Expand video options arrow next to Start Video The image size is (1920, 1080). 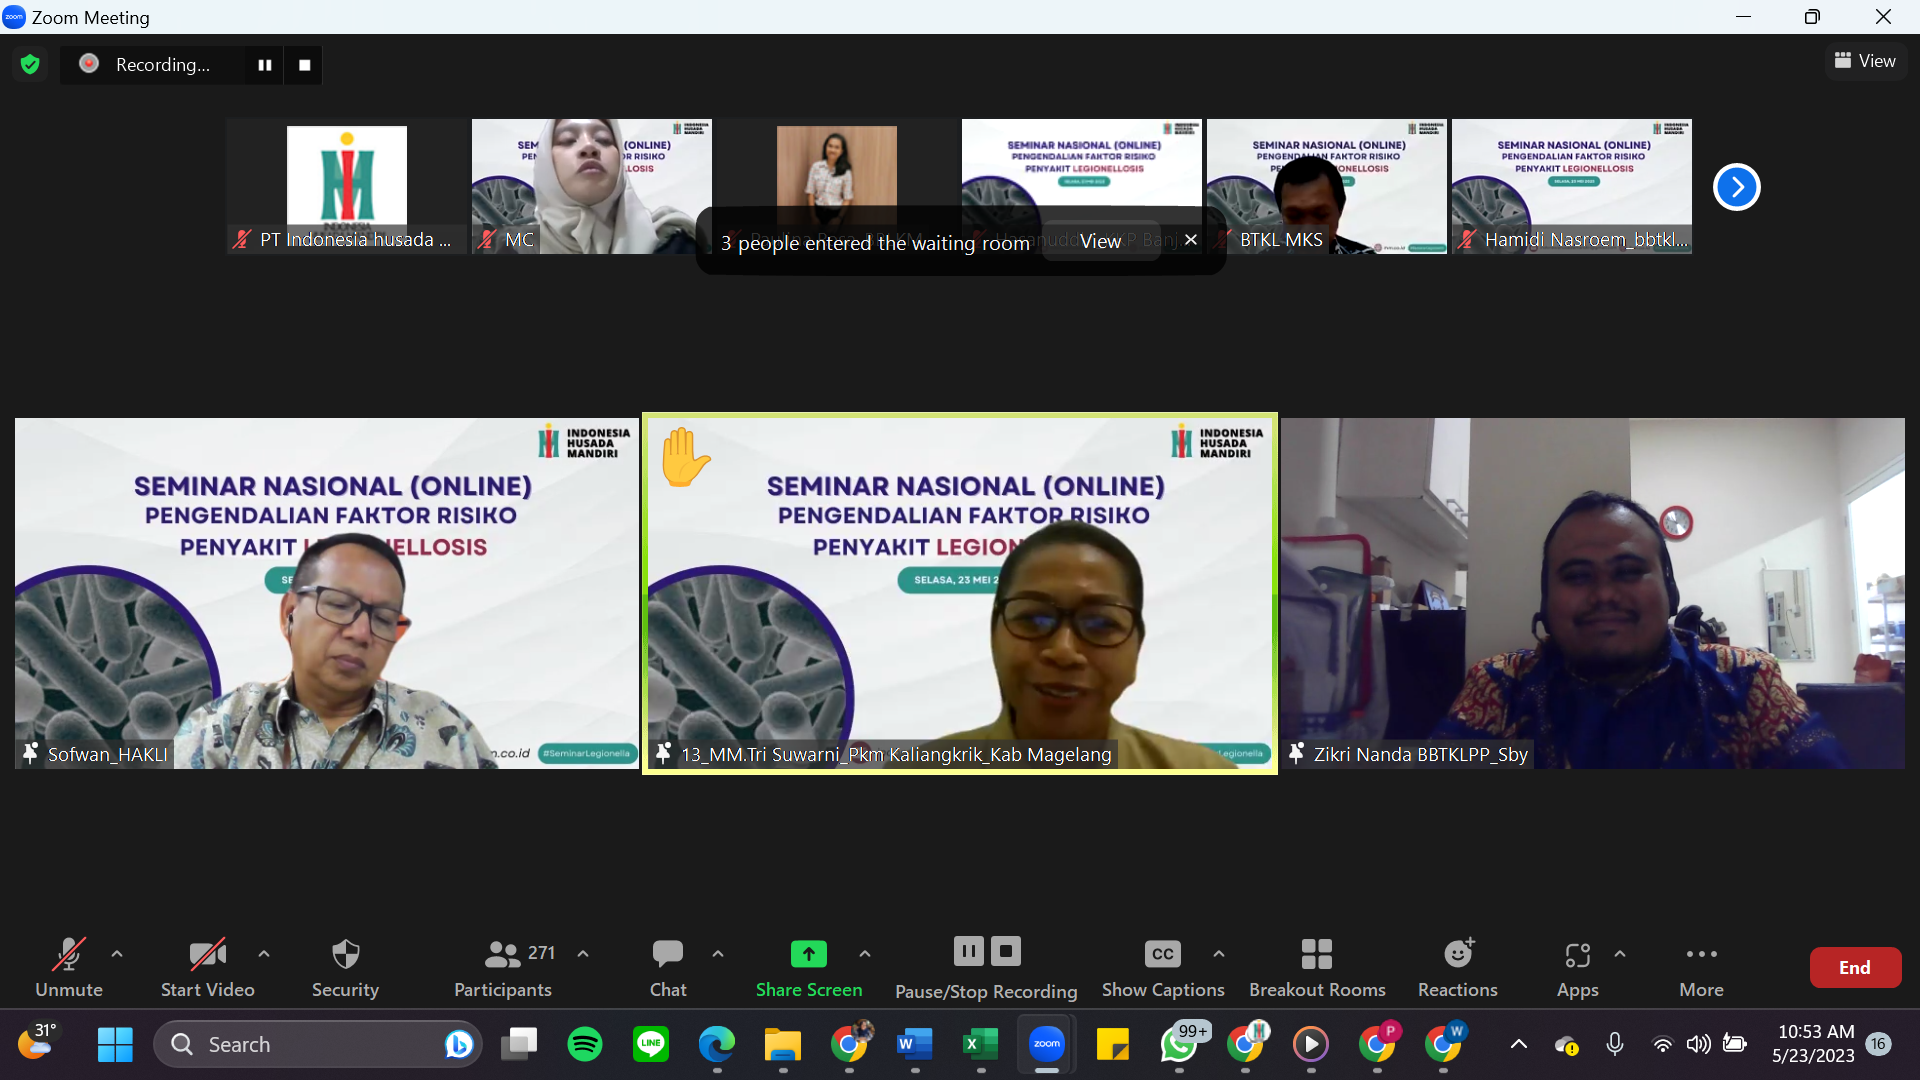pos(264,954)
